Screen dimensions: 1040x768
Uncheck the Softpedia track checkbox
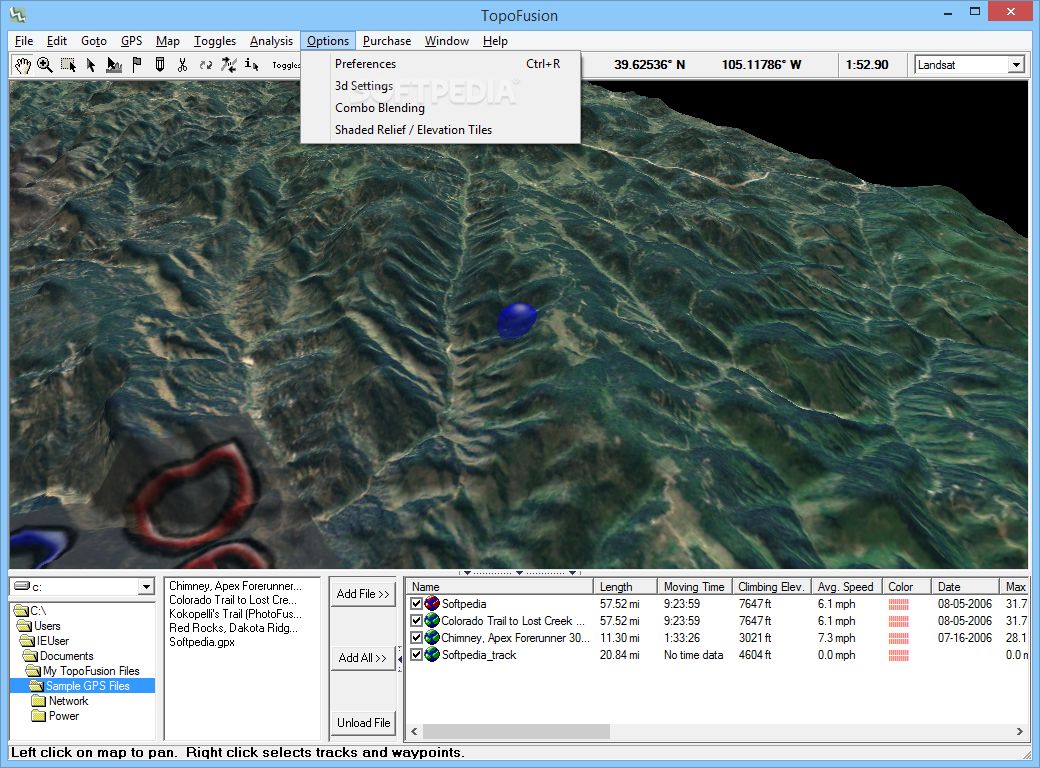click(417, 604)
